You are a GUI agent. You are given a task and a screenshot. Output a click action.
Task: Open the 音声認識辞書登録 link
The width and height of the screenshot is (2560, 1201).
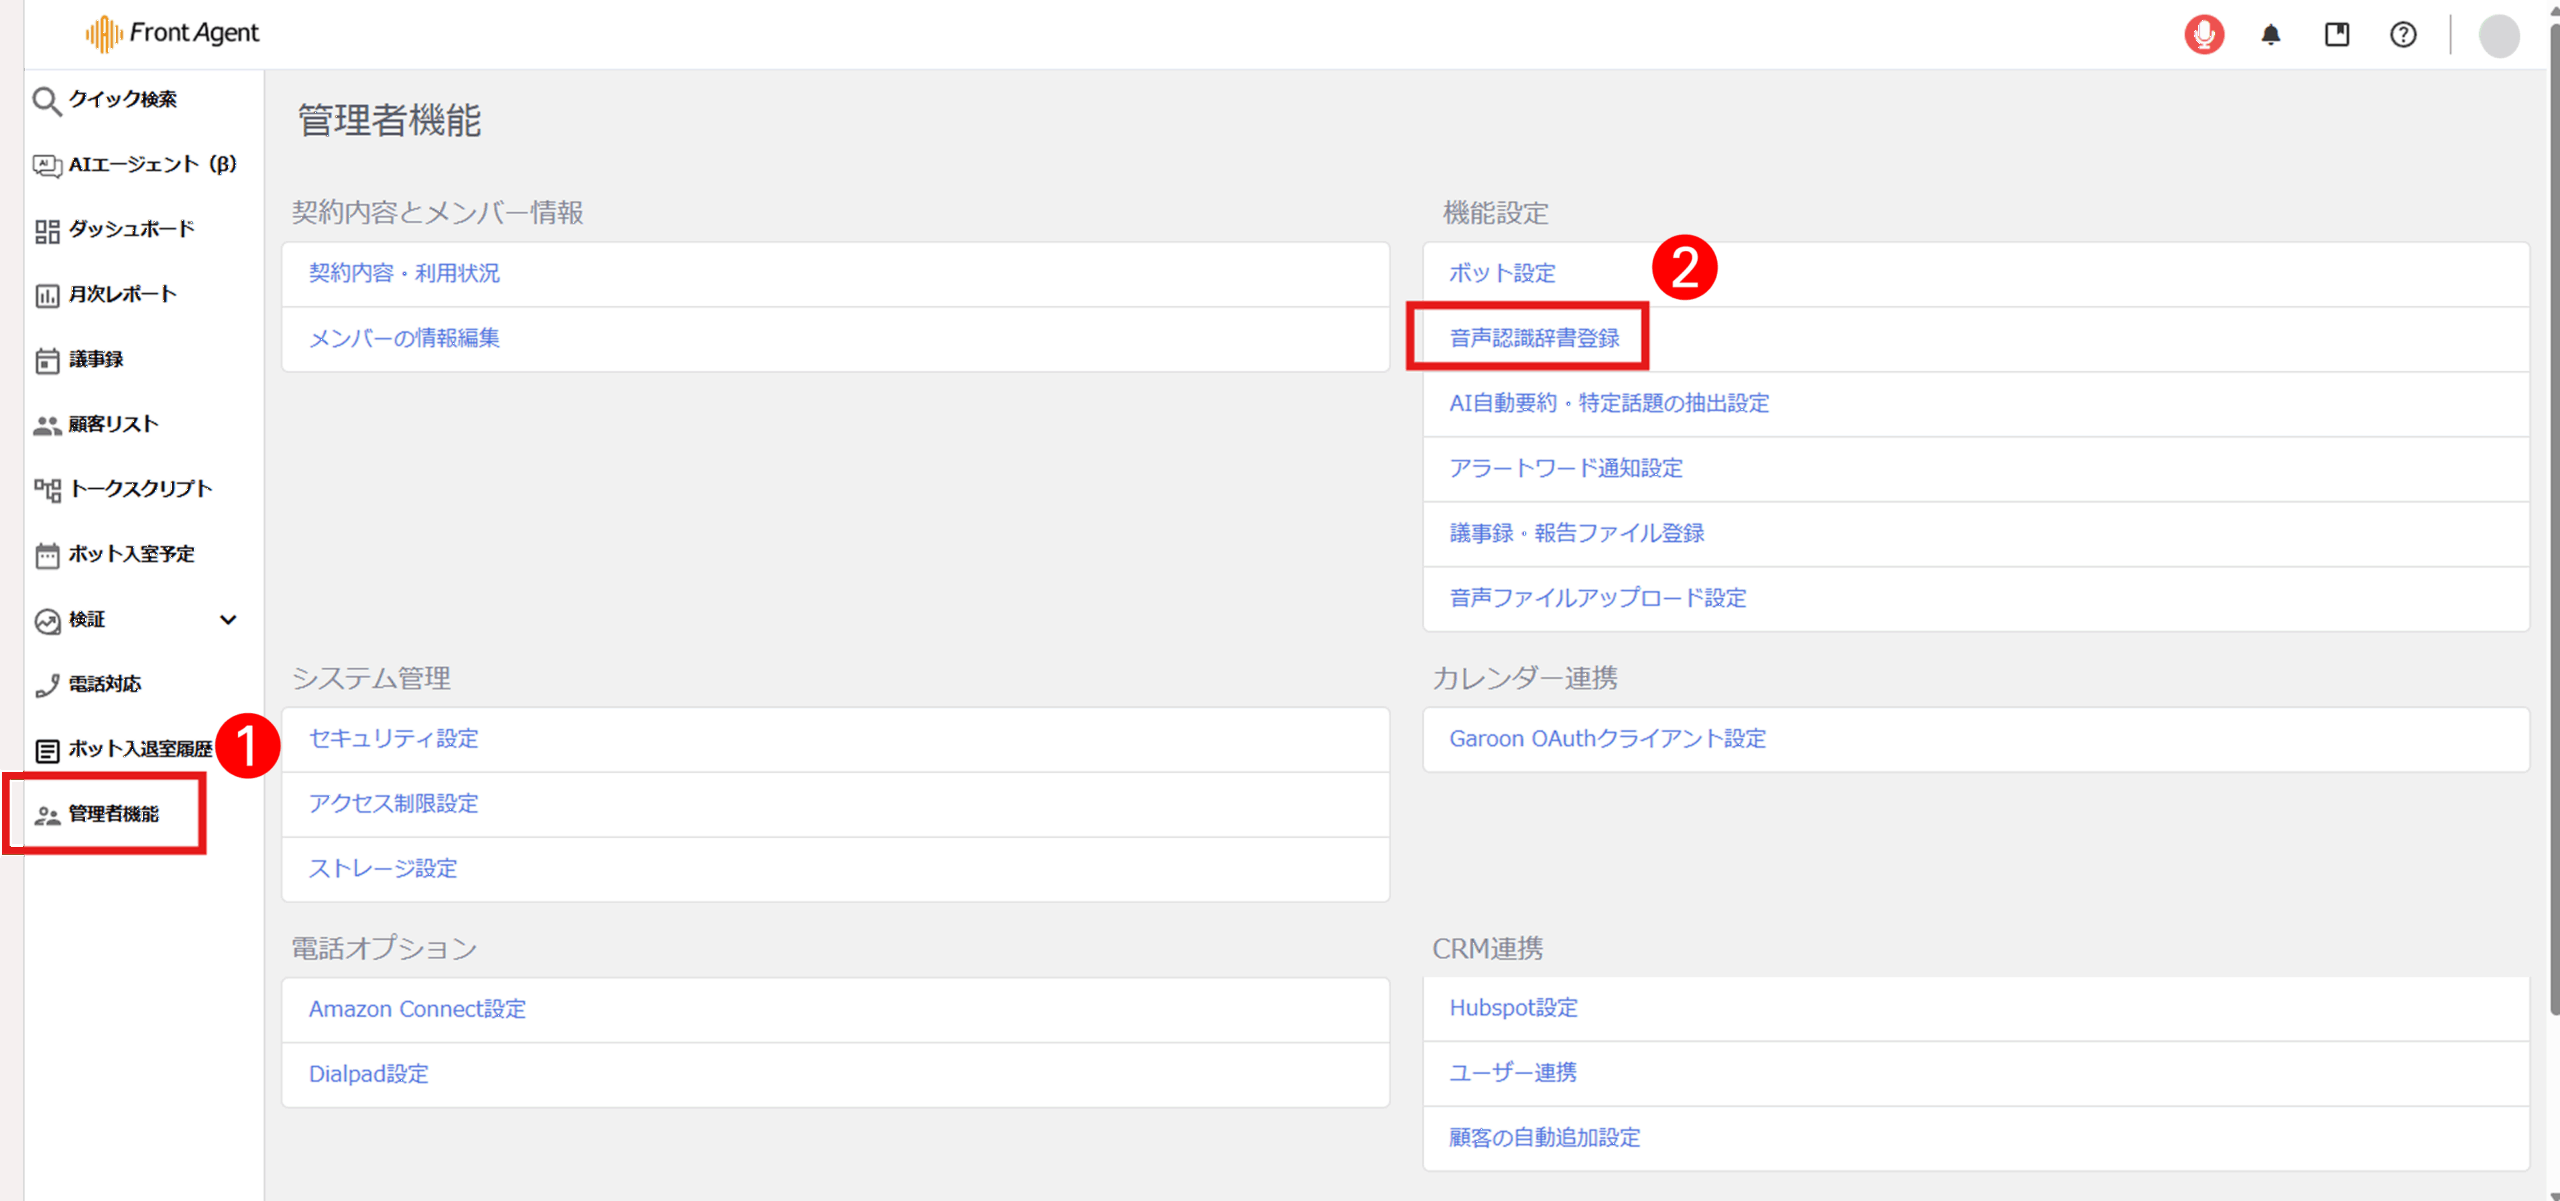click(x=1534, y=338)
